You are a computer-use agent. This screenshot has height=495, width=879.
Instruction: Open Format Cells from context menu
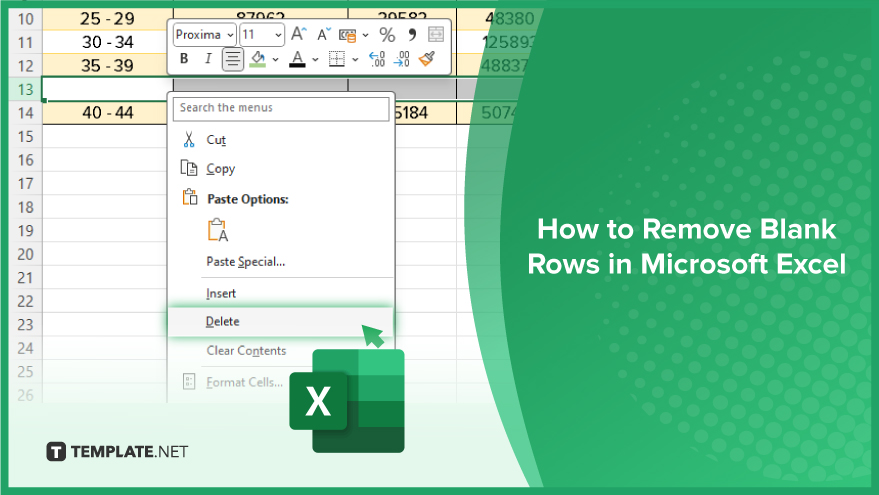click(244, 382)
